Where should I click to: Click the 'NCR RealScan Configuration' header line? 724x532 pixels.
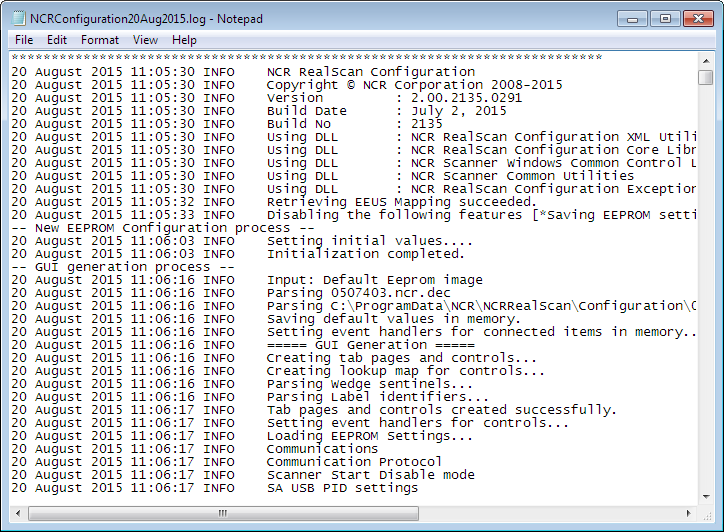(x=371, y=72)
